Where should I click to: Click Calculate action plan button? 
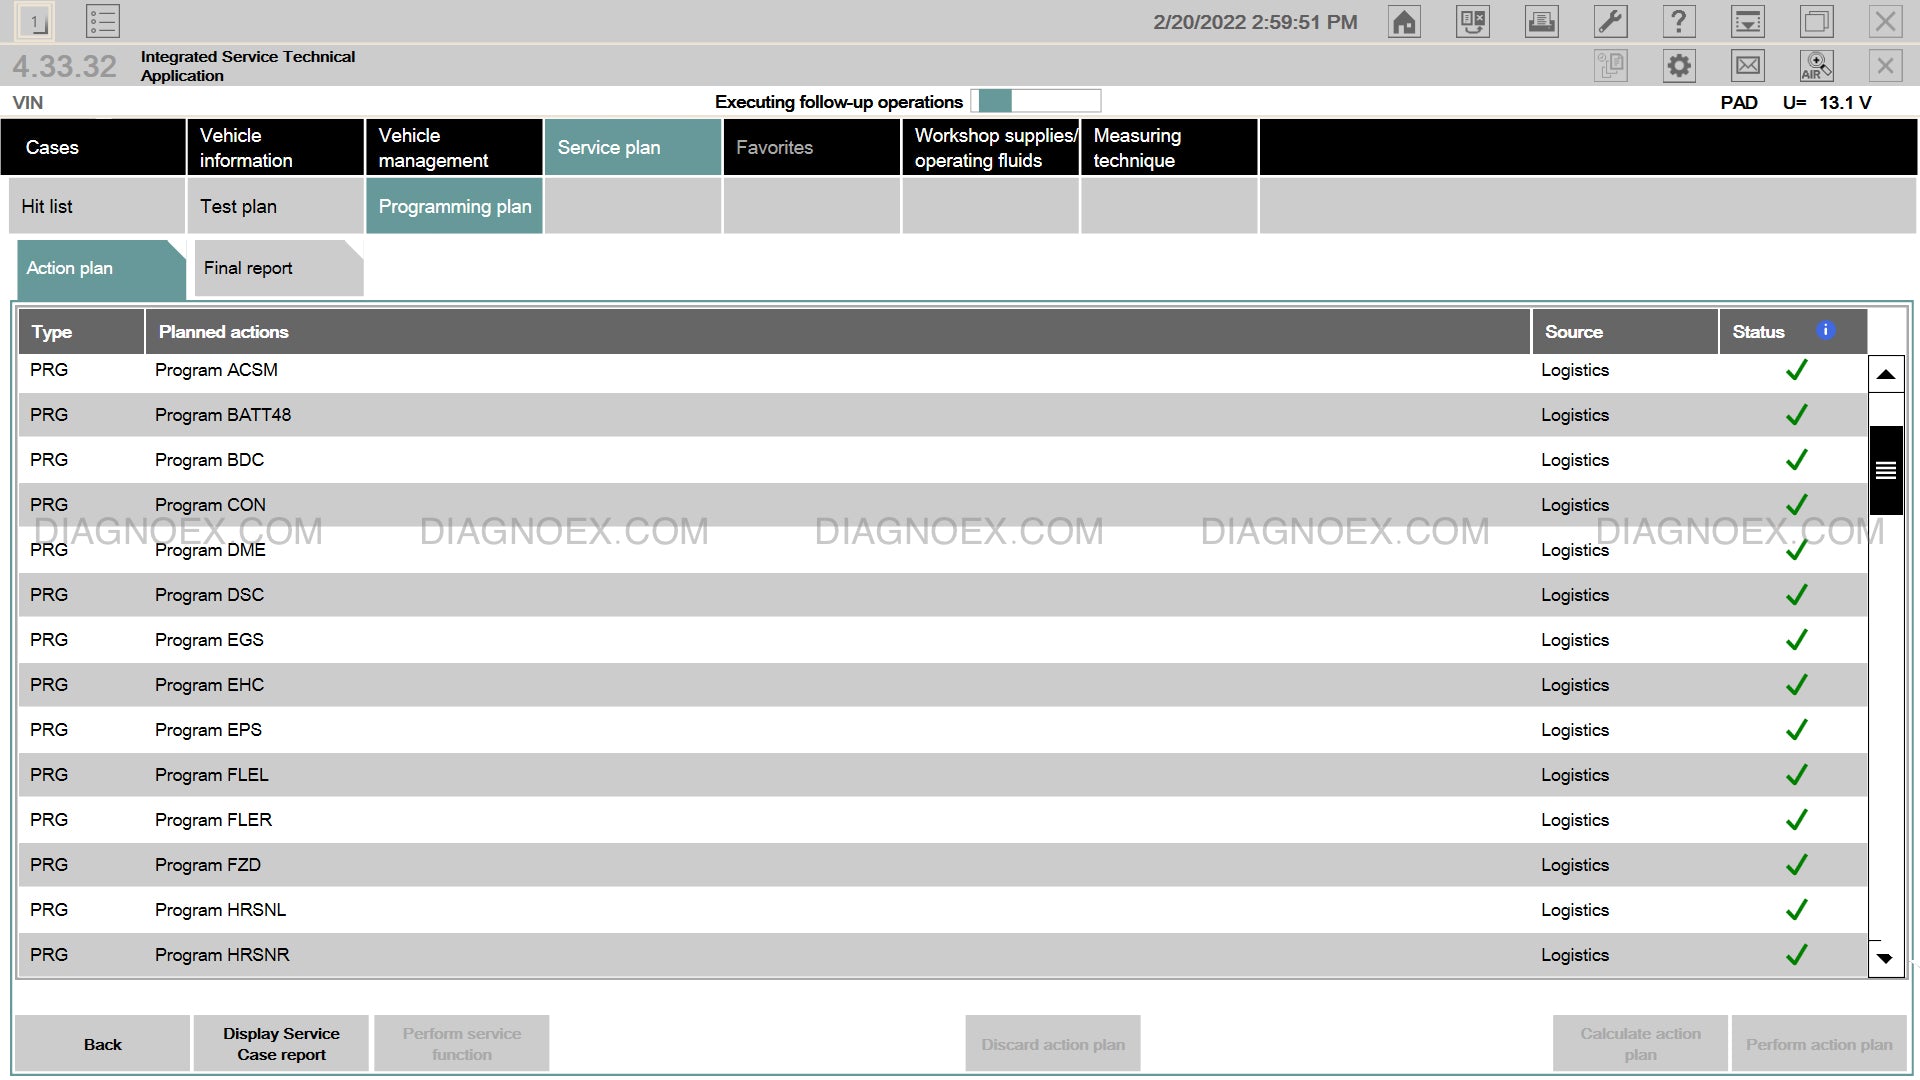coord(1640,1044)
